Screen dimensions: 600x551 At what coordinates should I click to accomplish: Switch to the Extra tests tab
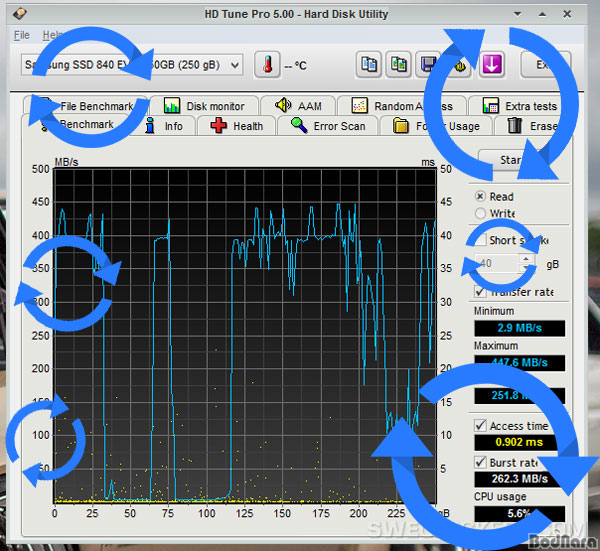click(520, 106)
